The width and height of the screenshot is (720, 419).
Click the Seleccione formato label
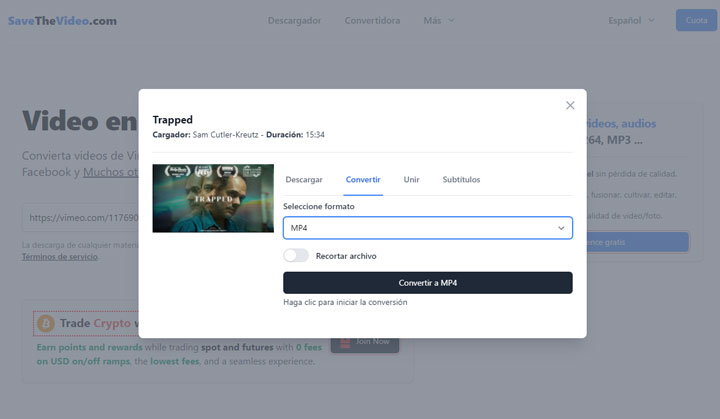coord(319,206)
